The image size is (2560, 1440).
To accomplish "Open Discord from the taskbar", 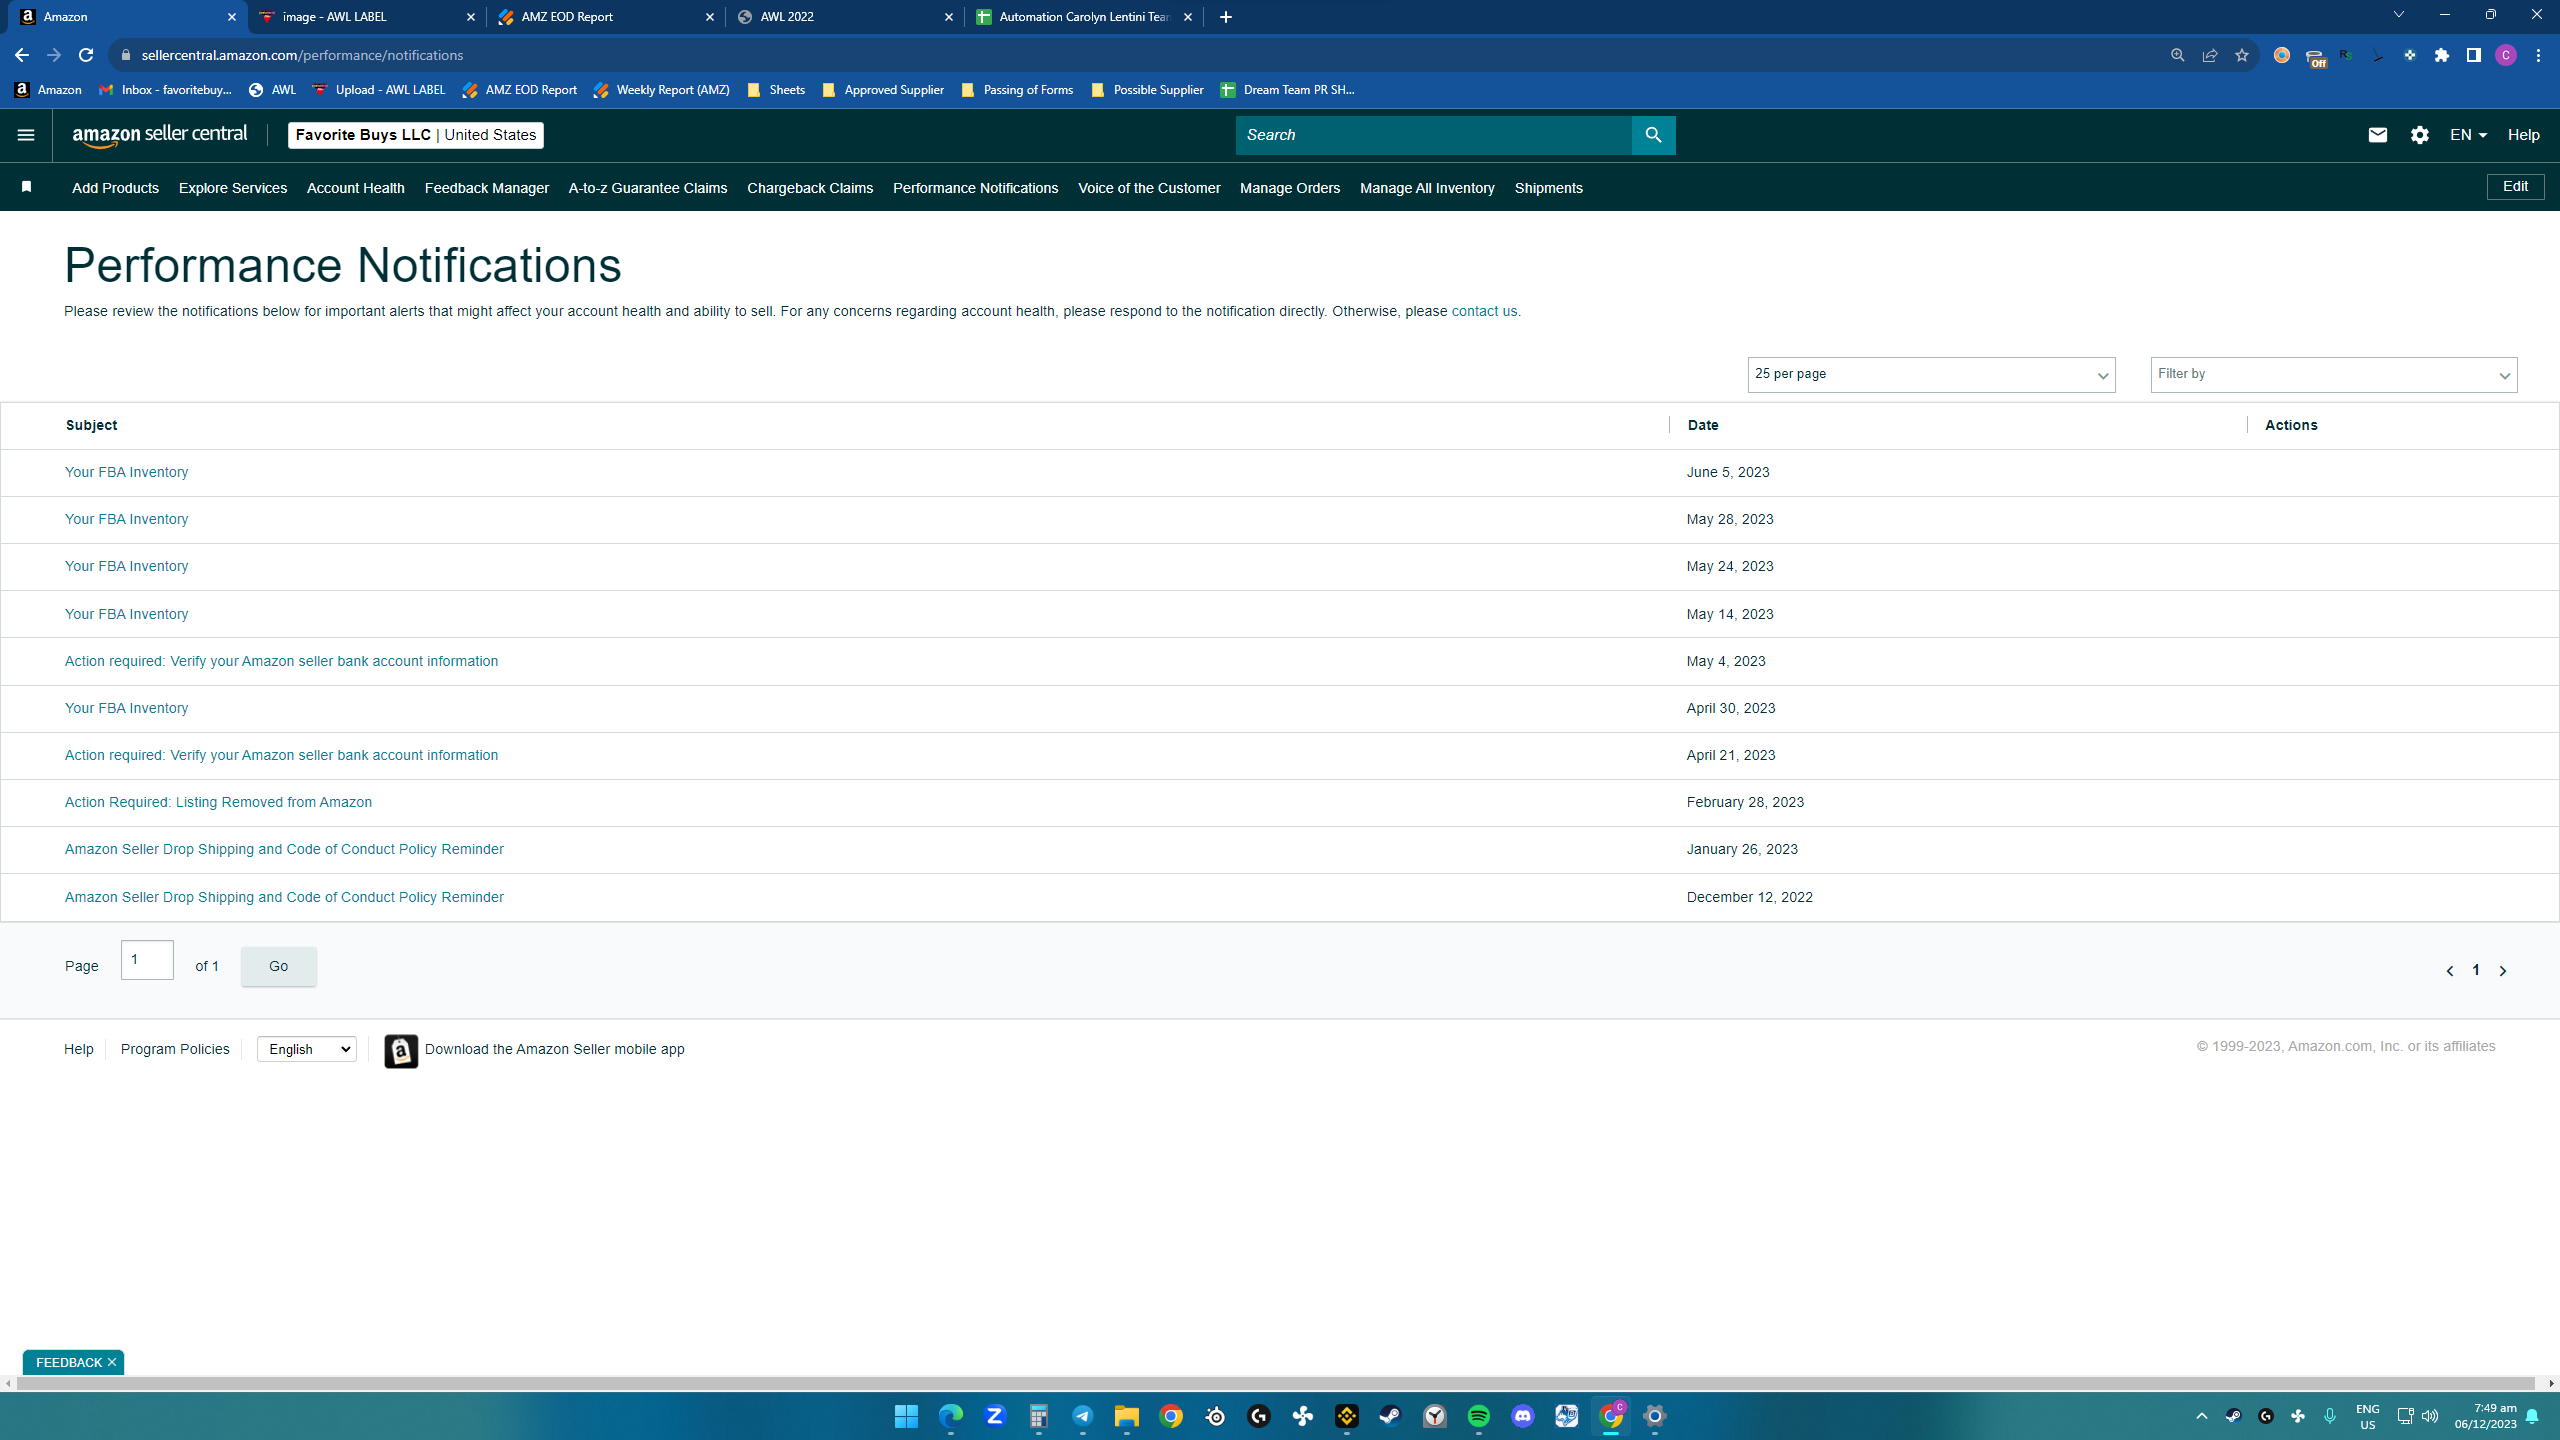I will click(x=1522, y=1416).
